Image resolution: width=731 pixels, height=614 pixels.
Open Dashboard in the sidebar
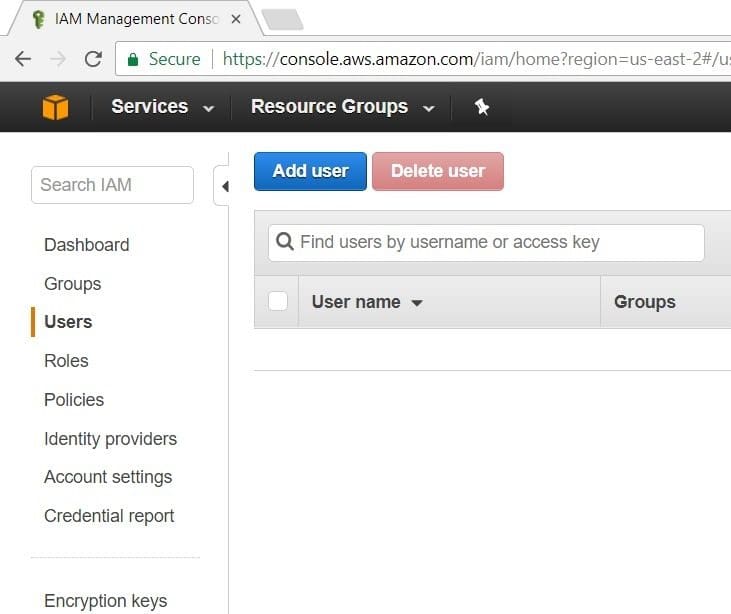coord(87,245)
